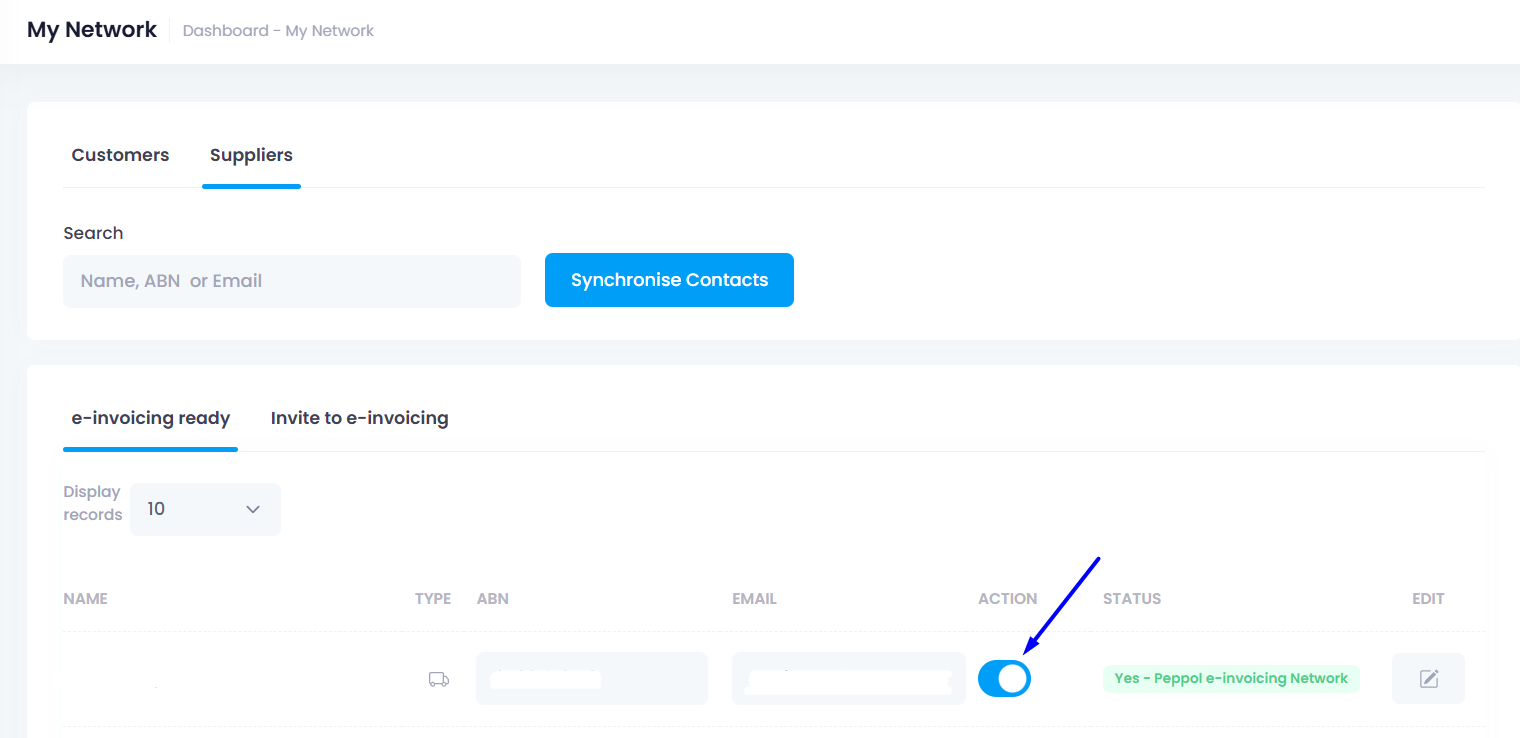Open the e-invoicing ready tab

[150, 418]
